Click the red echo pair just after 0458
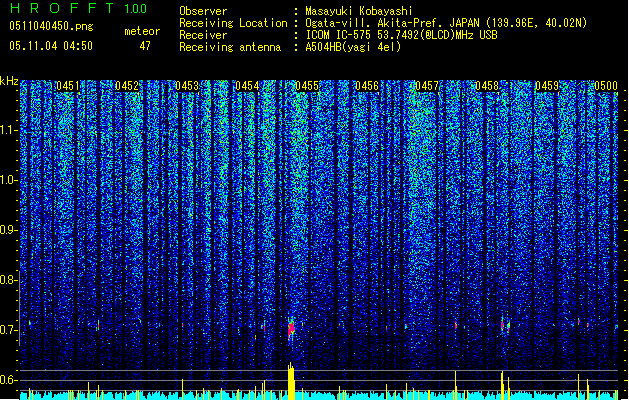629x400 pixels. [505, 325]
